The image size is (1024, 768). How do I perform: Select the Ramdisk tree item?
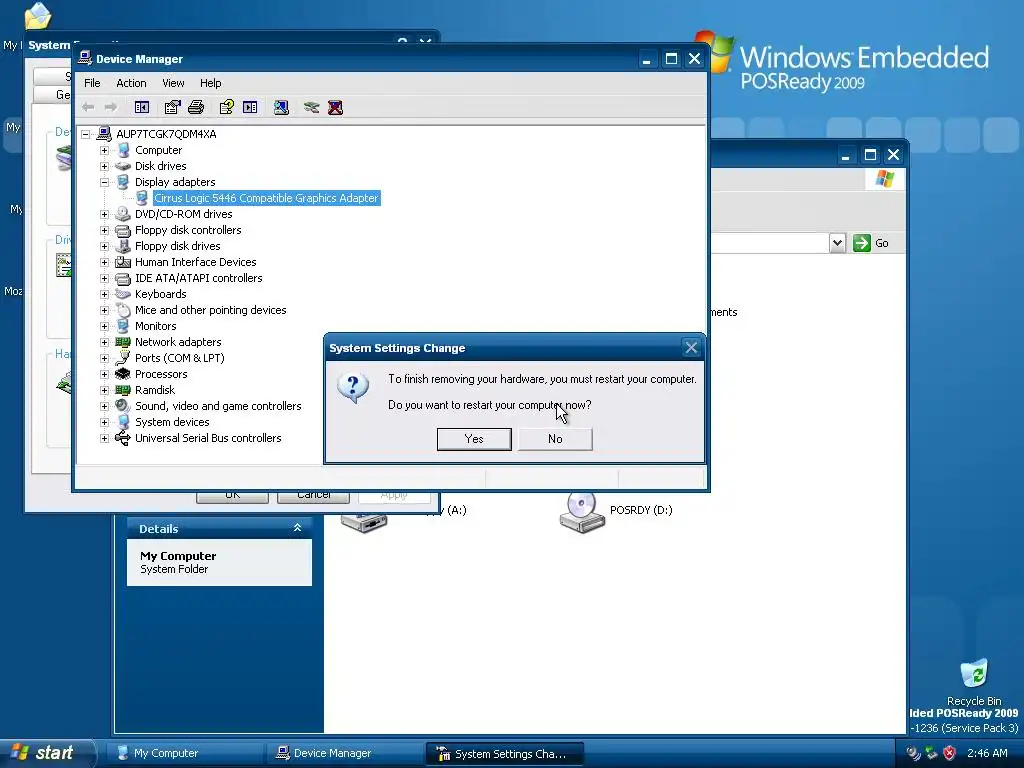(155, 390)
